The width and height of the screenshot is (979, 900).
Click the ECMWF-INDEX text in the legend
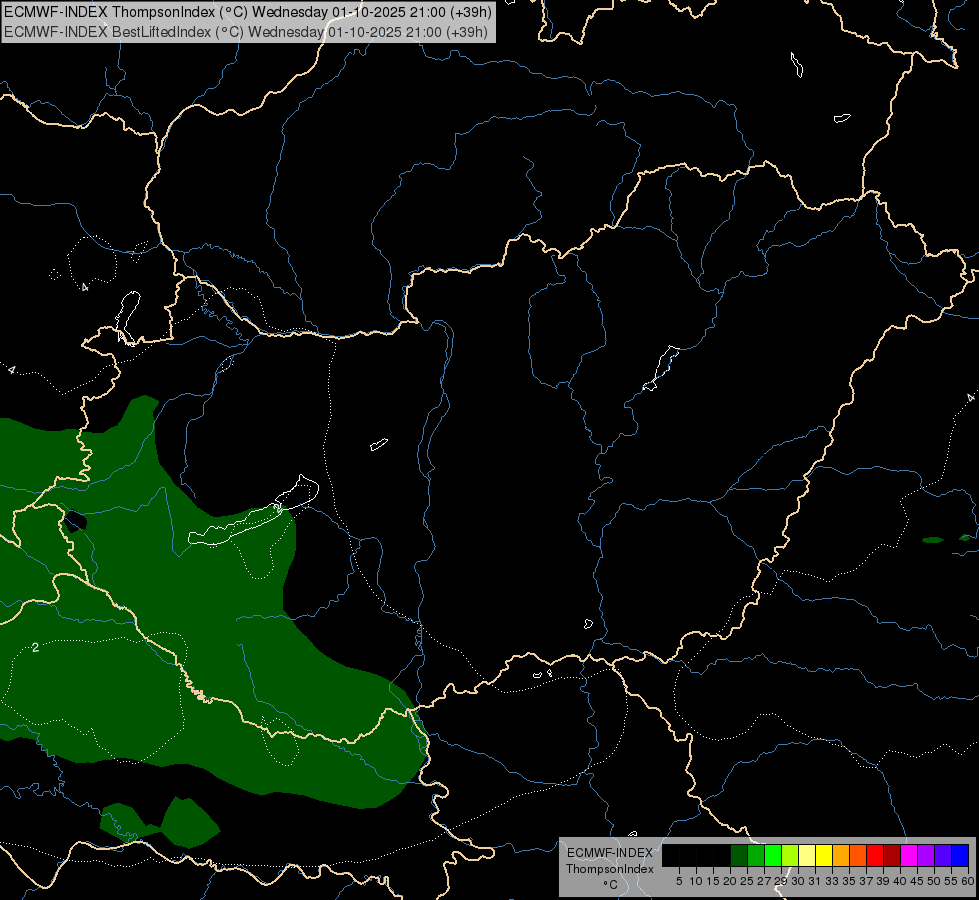(609, 853)
